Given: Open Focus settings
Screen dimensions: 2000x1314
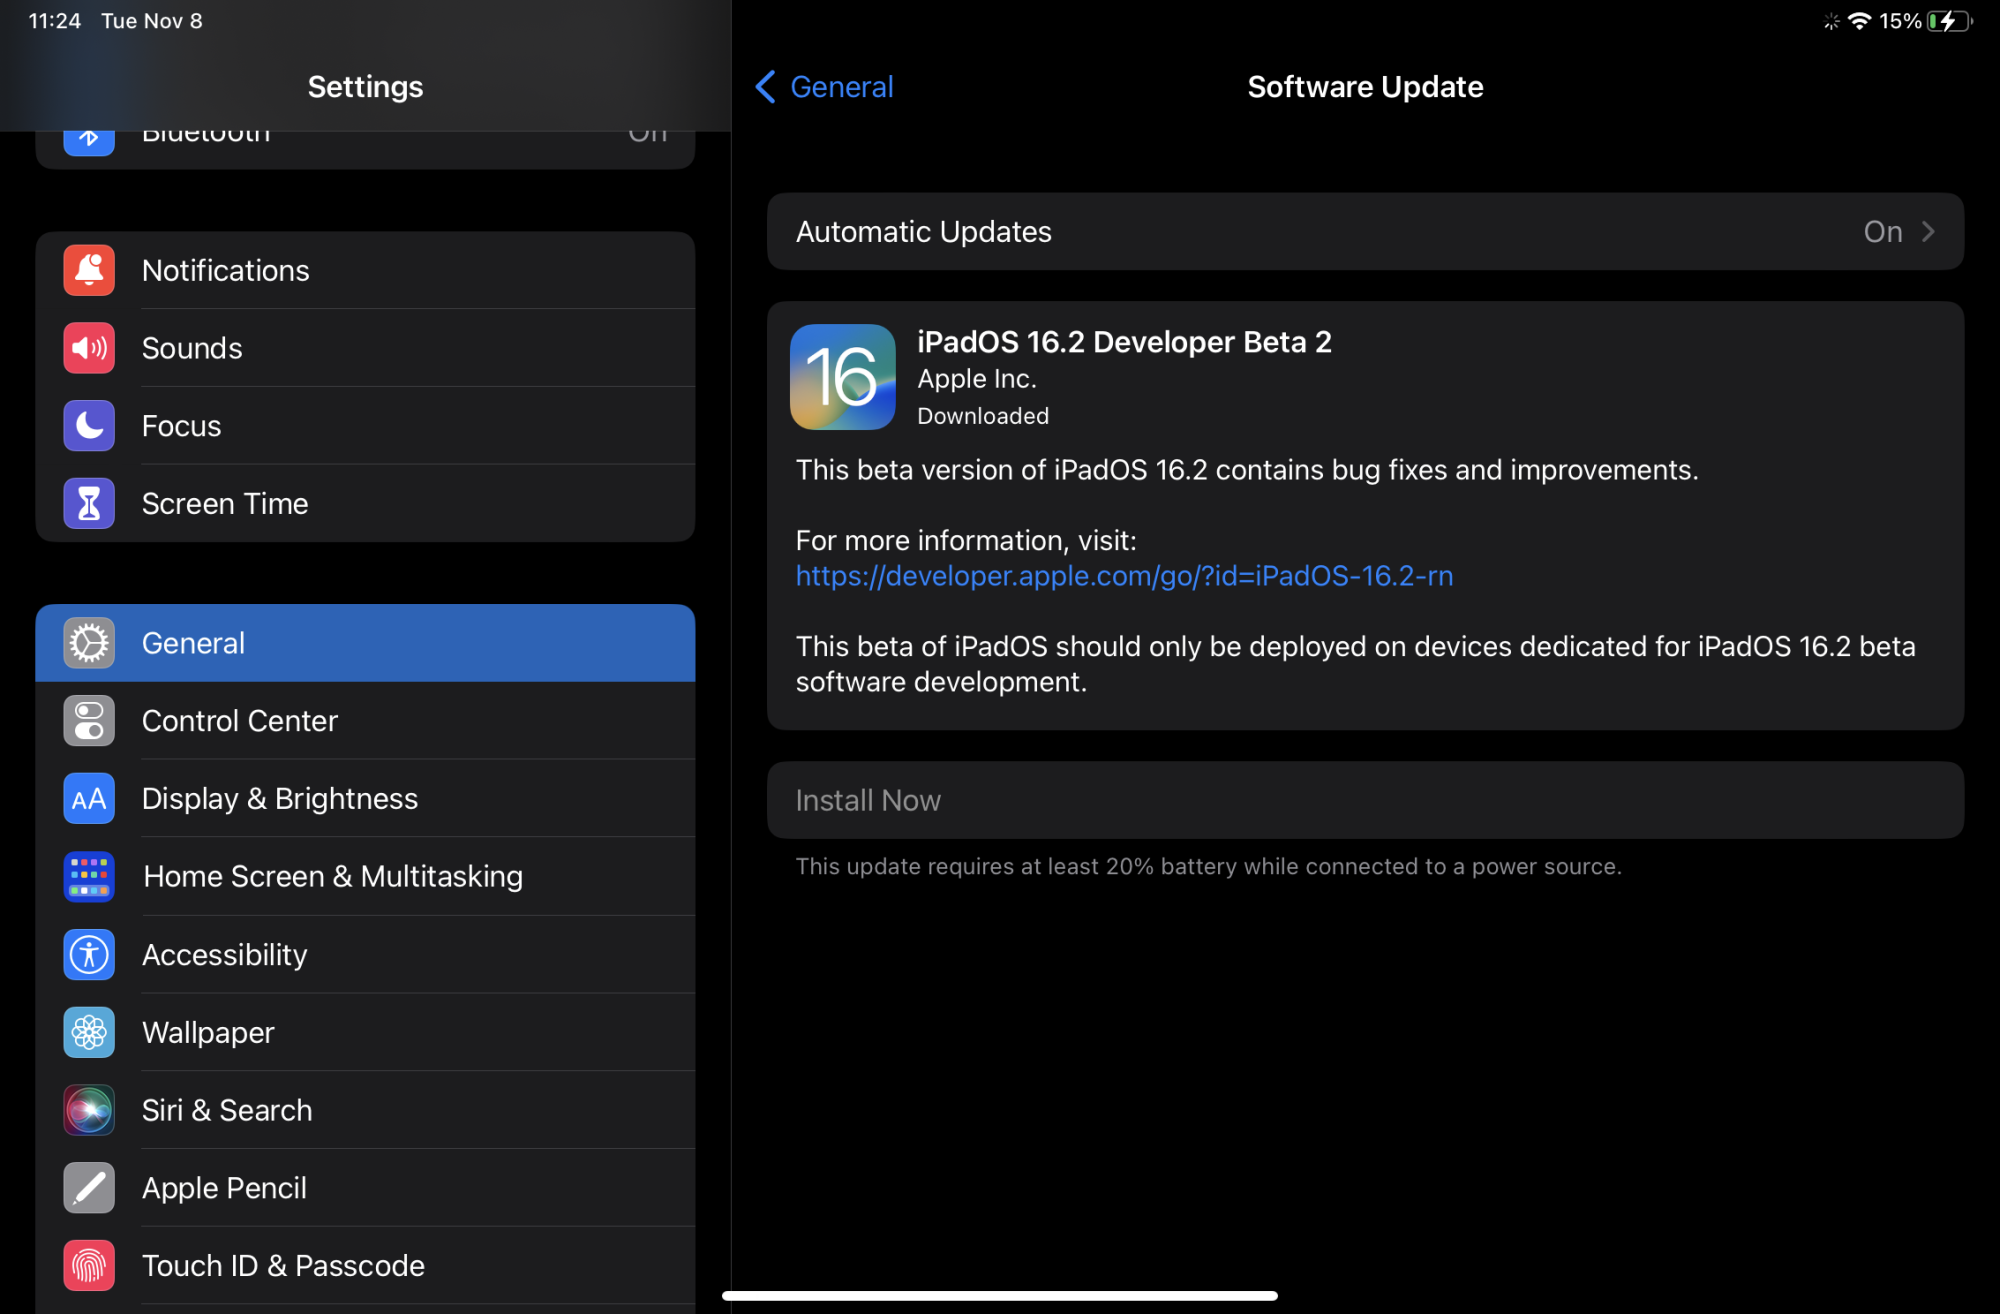Looking at the screenshot, I should (365, 426).
